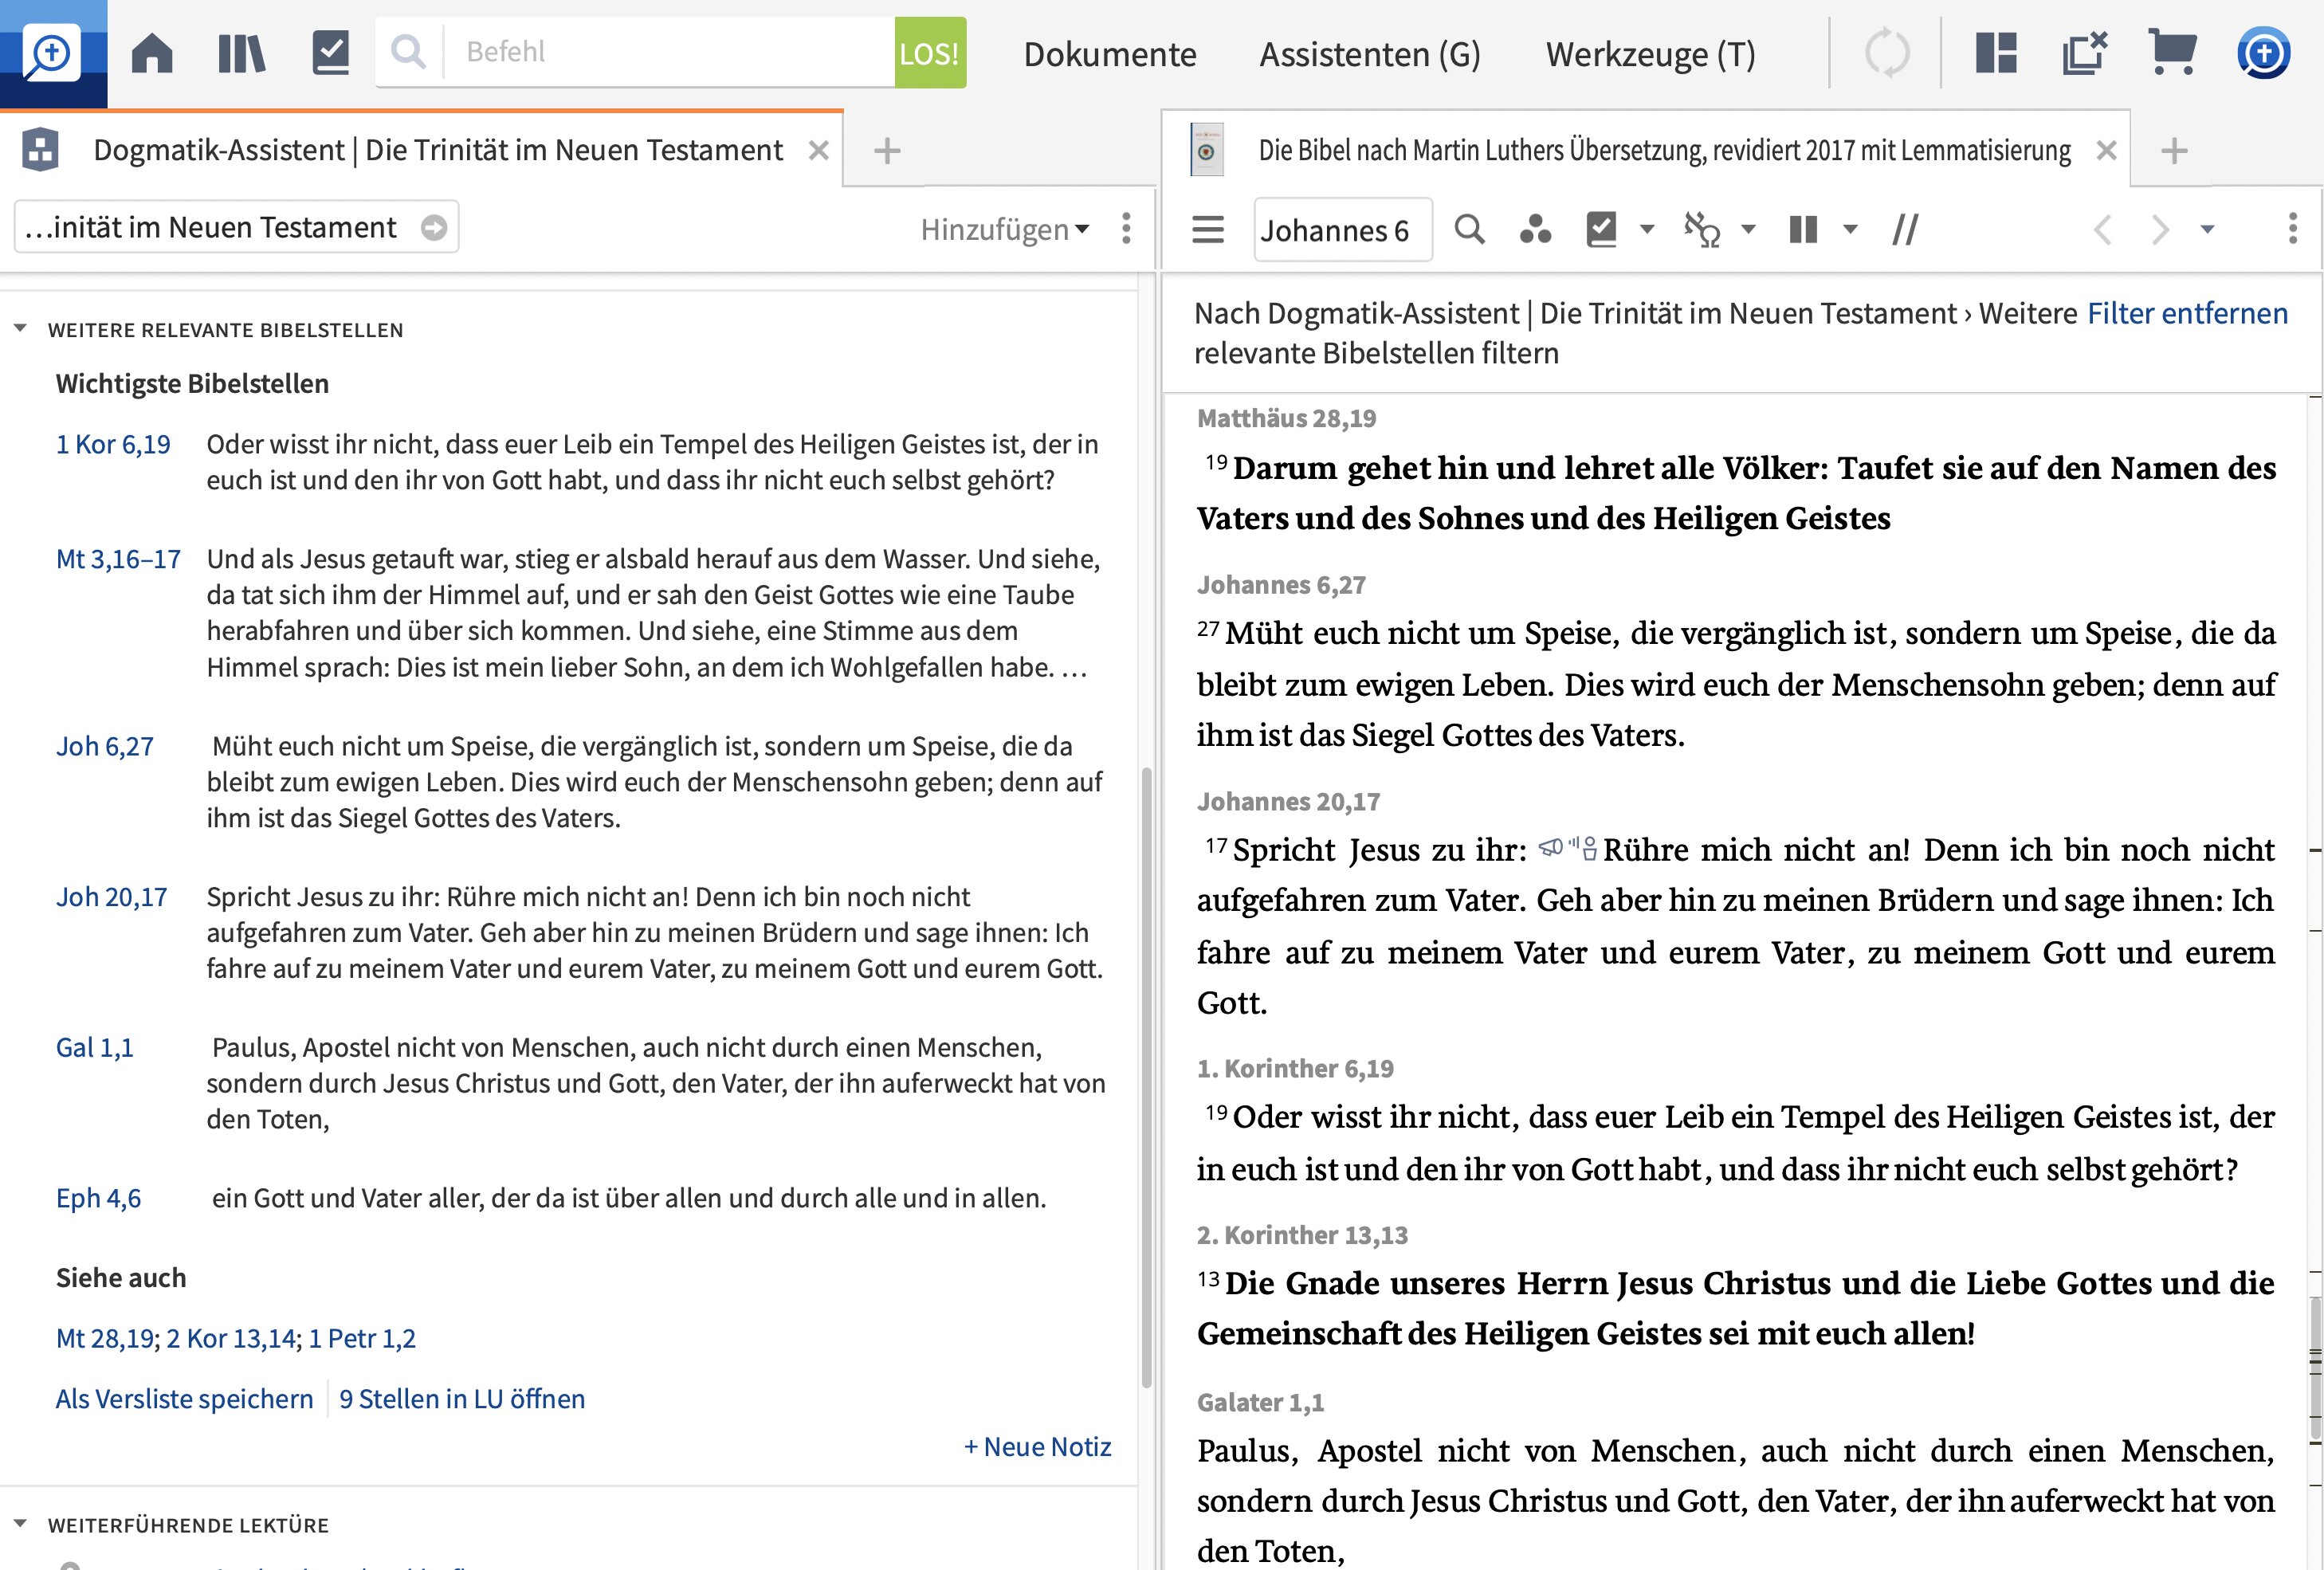The image size is (2324, 1570).
Task: Click the search magnifier in command box
Action: pos(408,51)
